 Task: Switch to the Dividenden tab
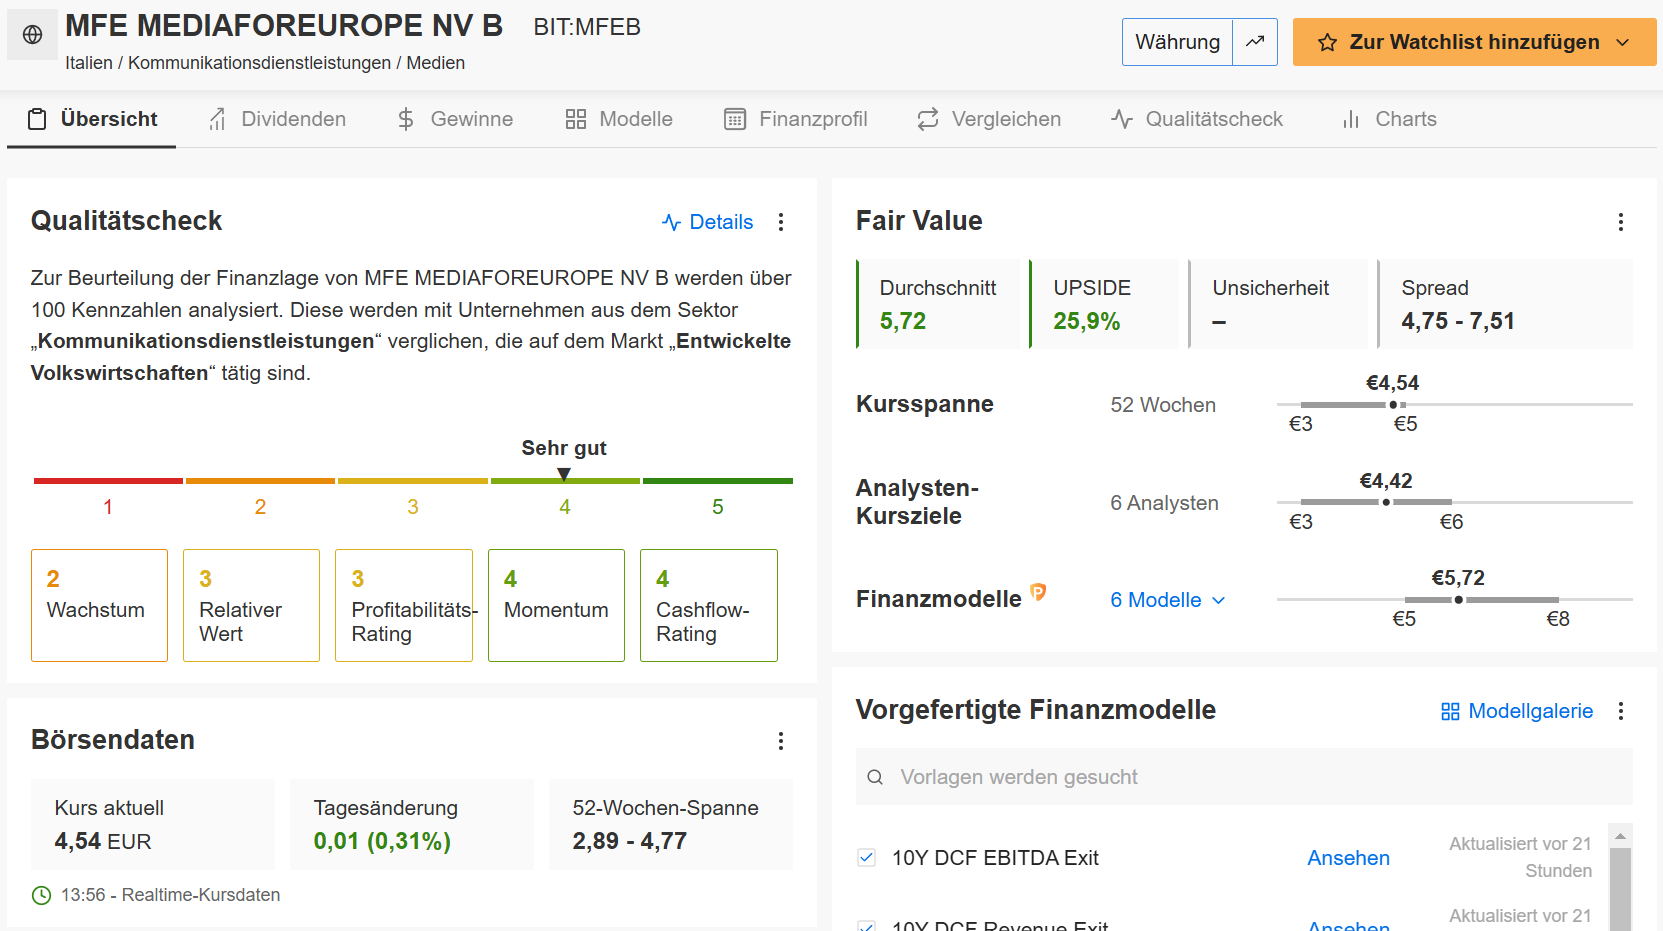pyautogui.click(x=277, y=119)
